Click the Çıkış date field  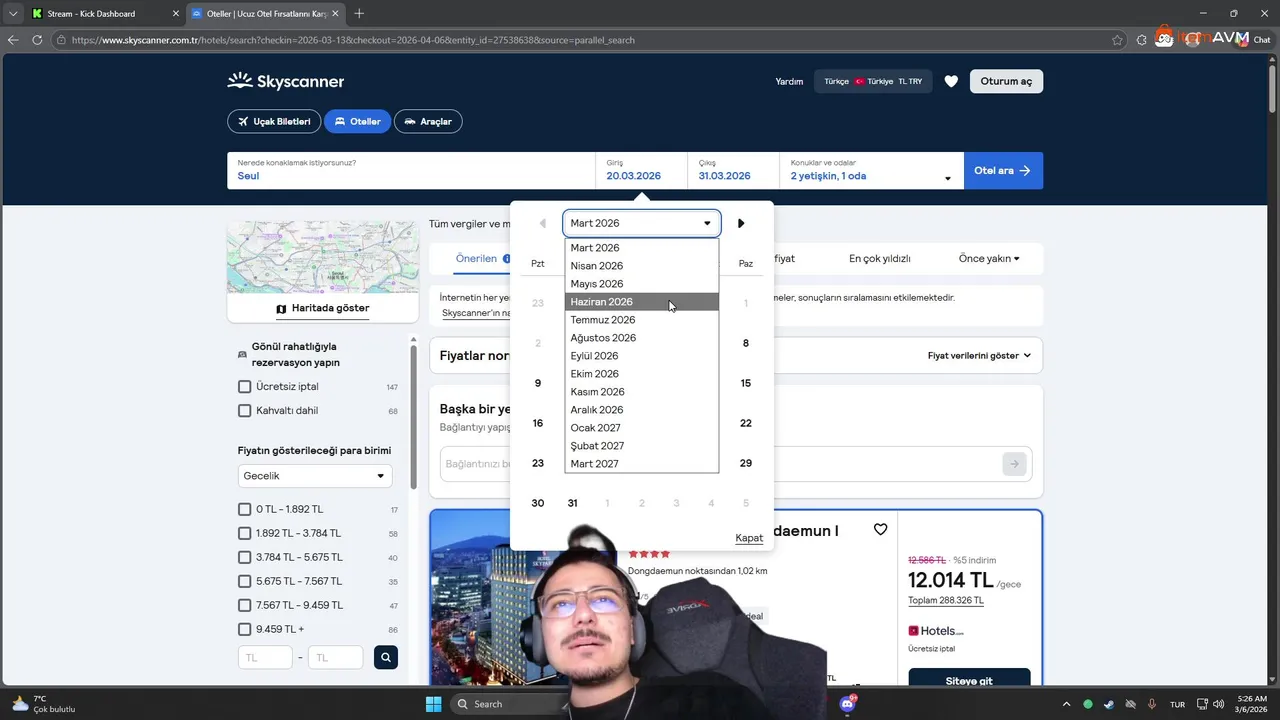[x=733, y=171]
